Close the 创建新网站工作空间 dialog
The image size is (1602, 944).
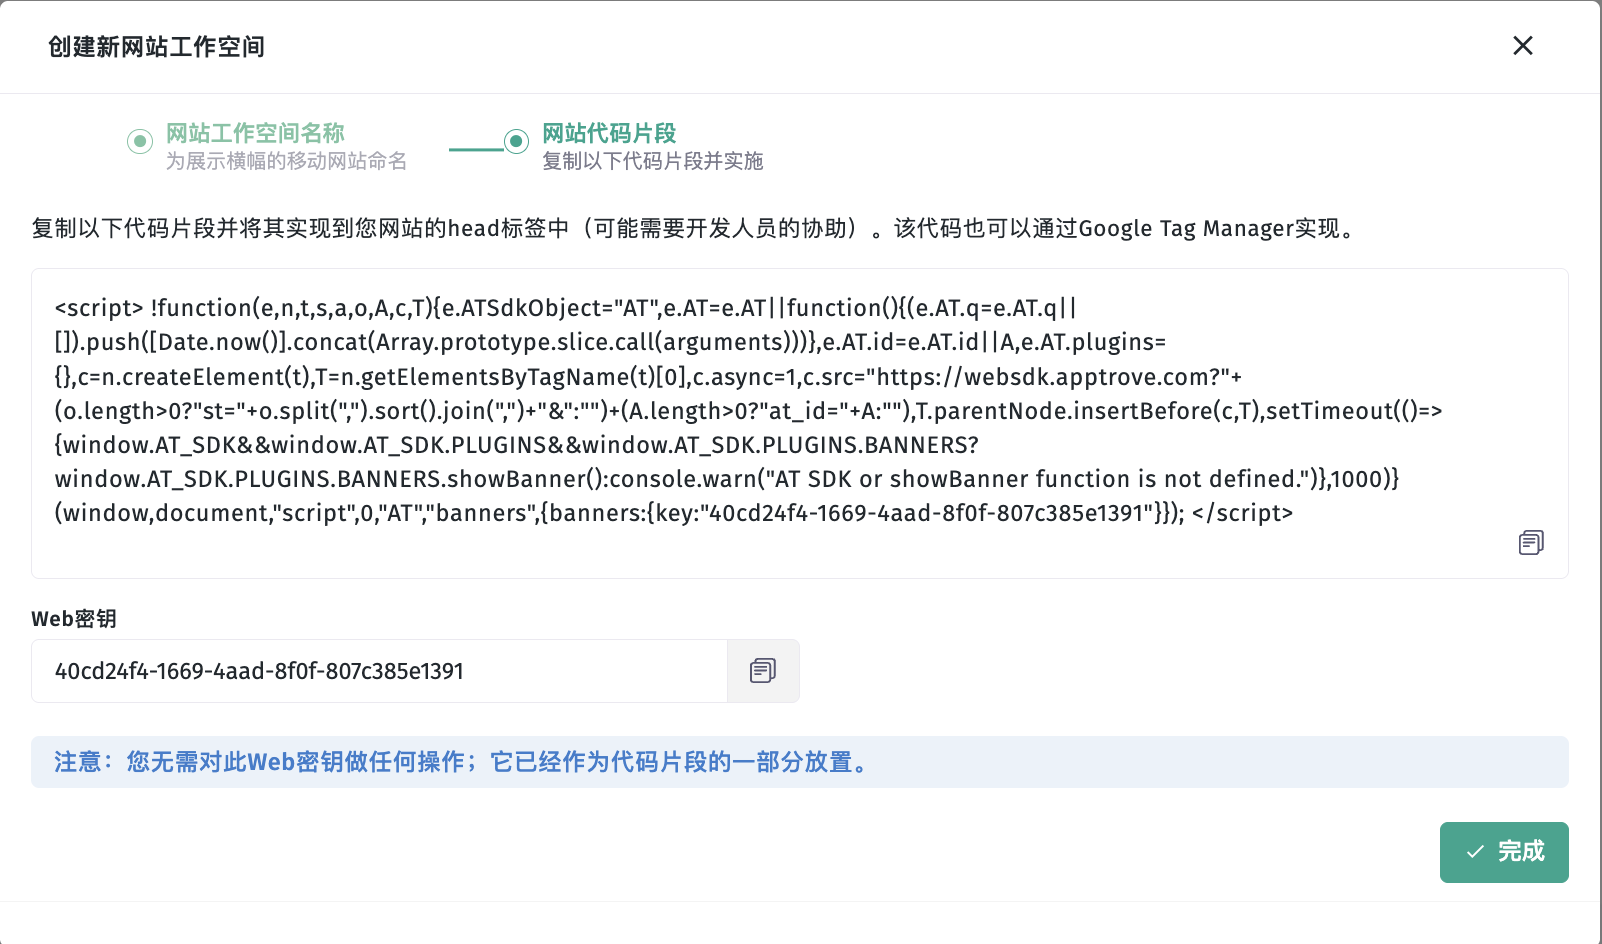point(1522,46)
